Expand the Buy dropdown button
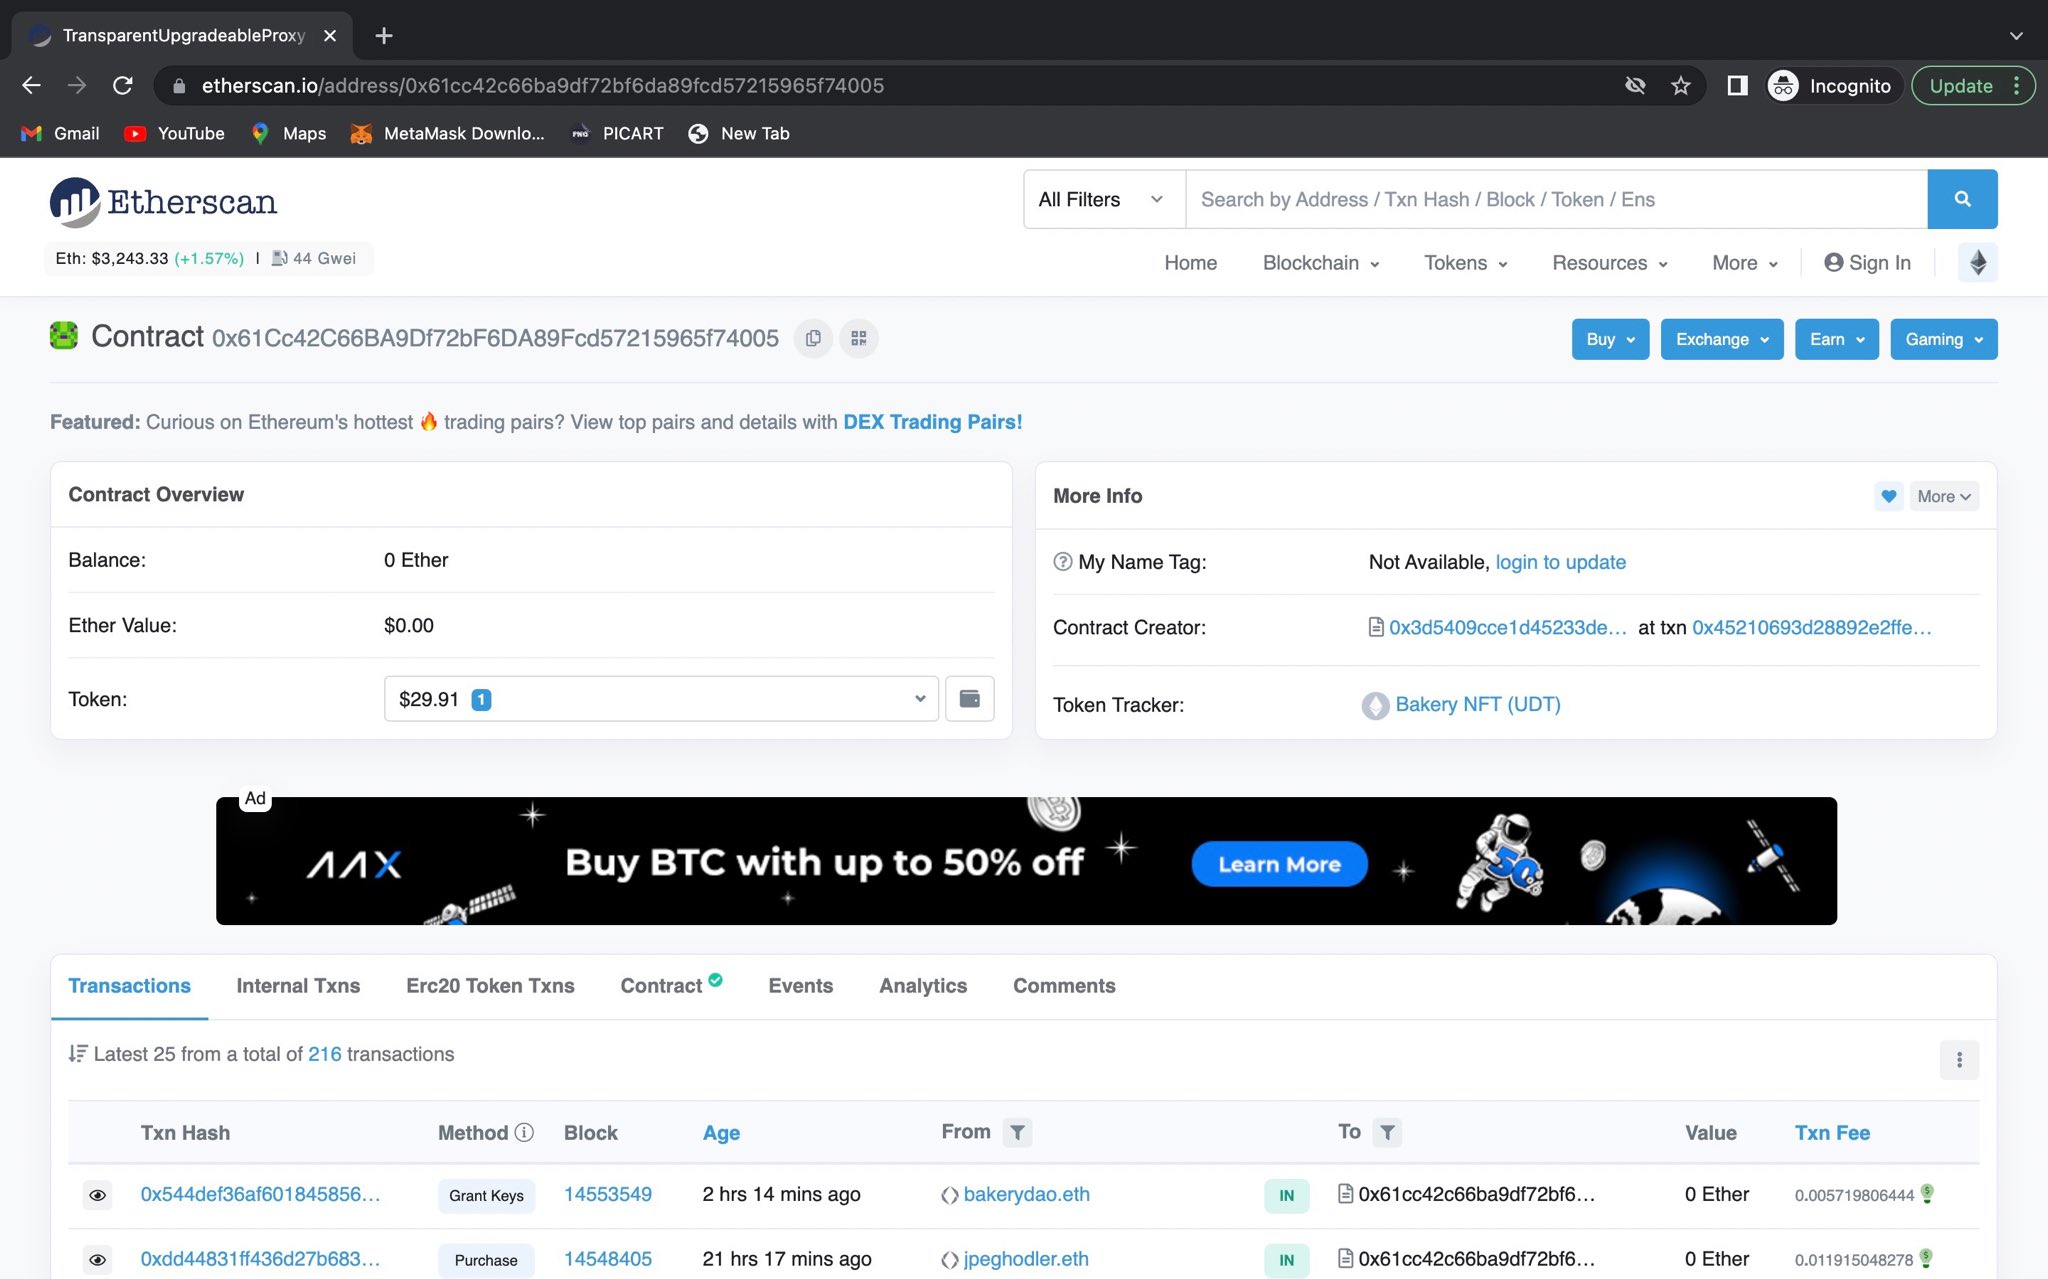The image size is (2048, 1279). (x=1609, y=339)
